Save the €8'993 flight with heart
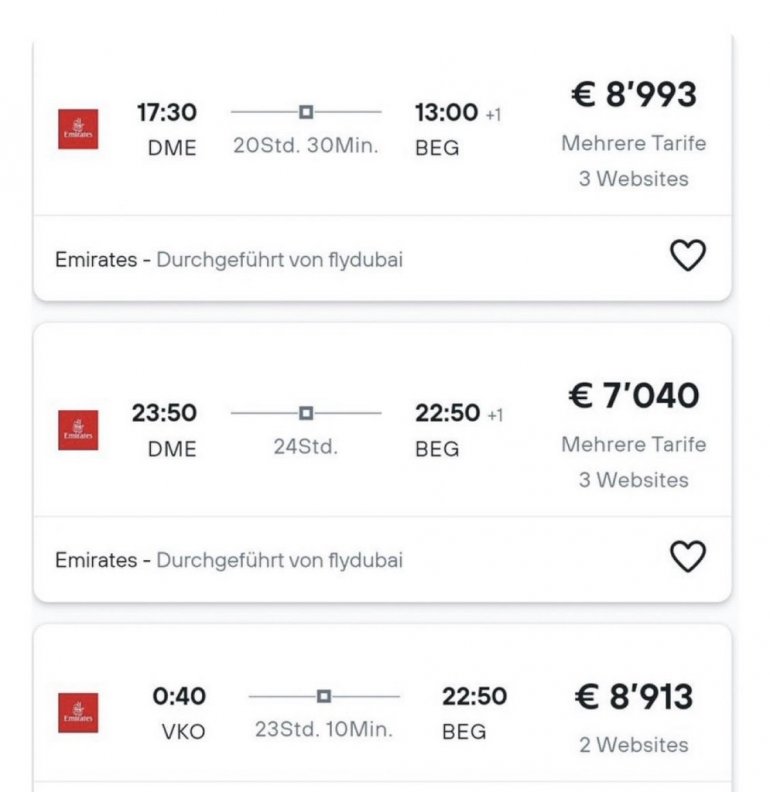The height and width of the screenshot is (792, 770). pyautogui.click(x=687, y=256)
